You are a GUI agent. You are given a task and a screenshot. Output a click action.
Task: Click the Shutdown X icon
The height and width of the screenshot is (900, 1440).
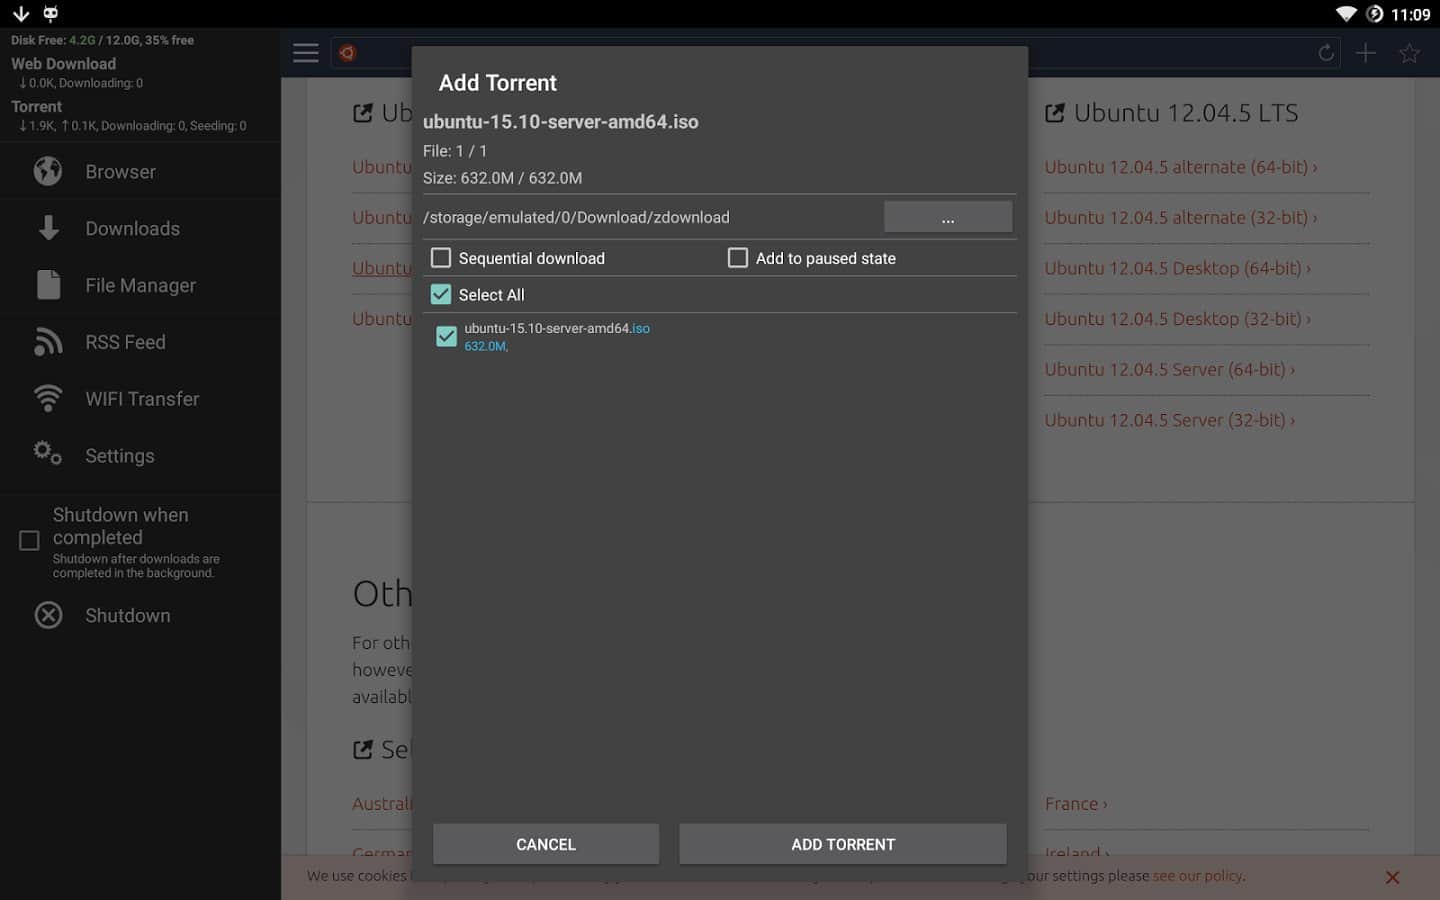[x=48, y=615]
